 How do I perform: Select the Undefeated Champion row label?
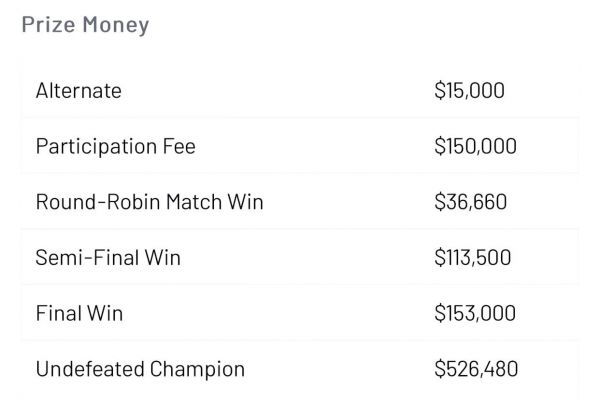click(x=140, y=369)
